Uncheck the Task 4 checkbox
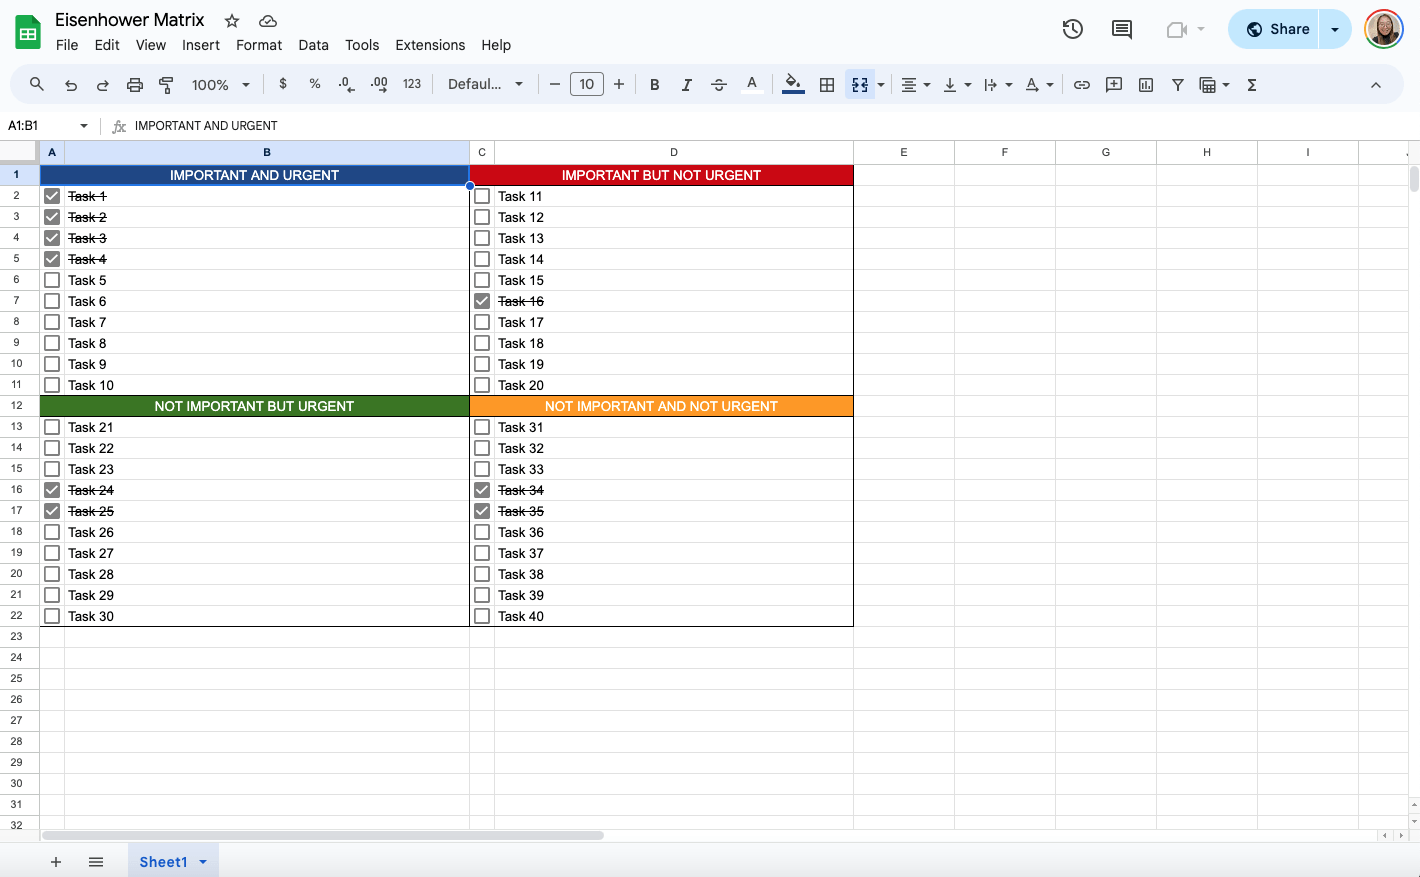Image resolution: width=1420 pixels, height=877 pixels. coord(52,259)
